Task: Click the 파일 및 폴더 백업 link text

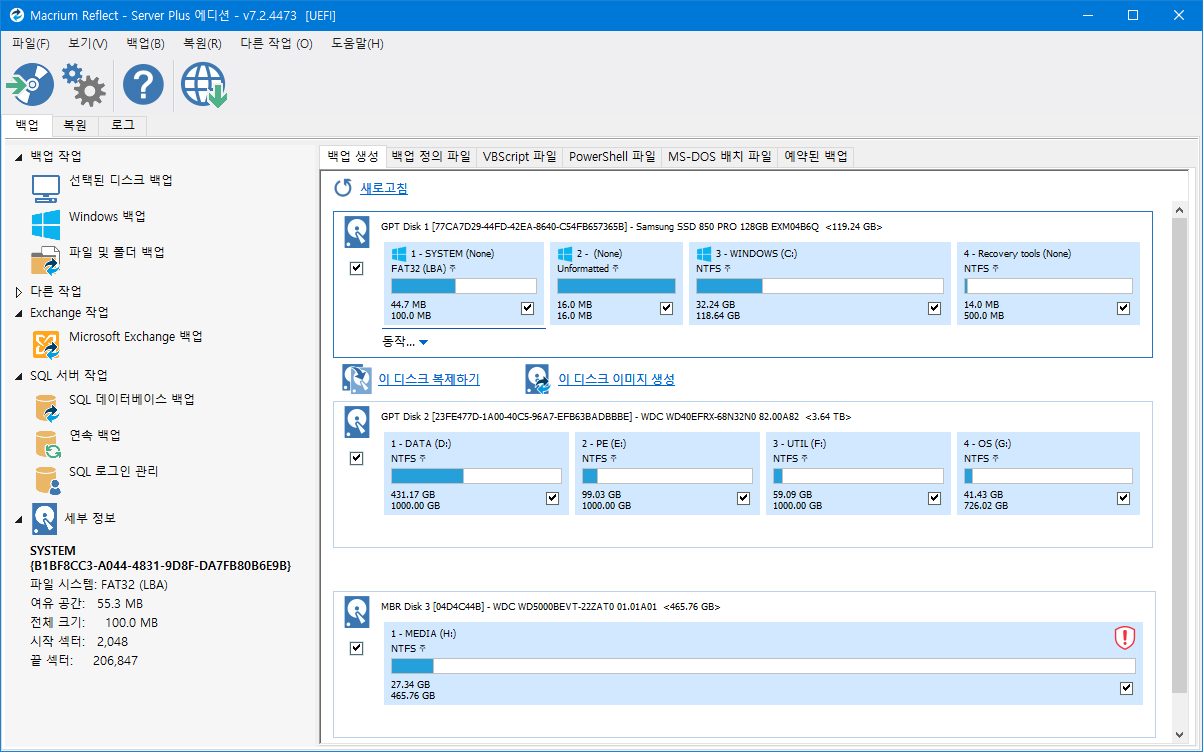Action: (x=117, y=252)
